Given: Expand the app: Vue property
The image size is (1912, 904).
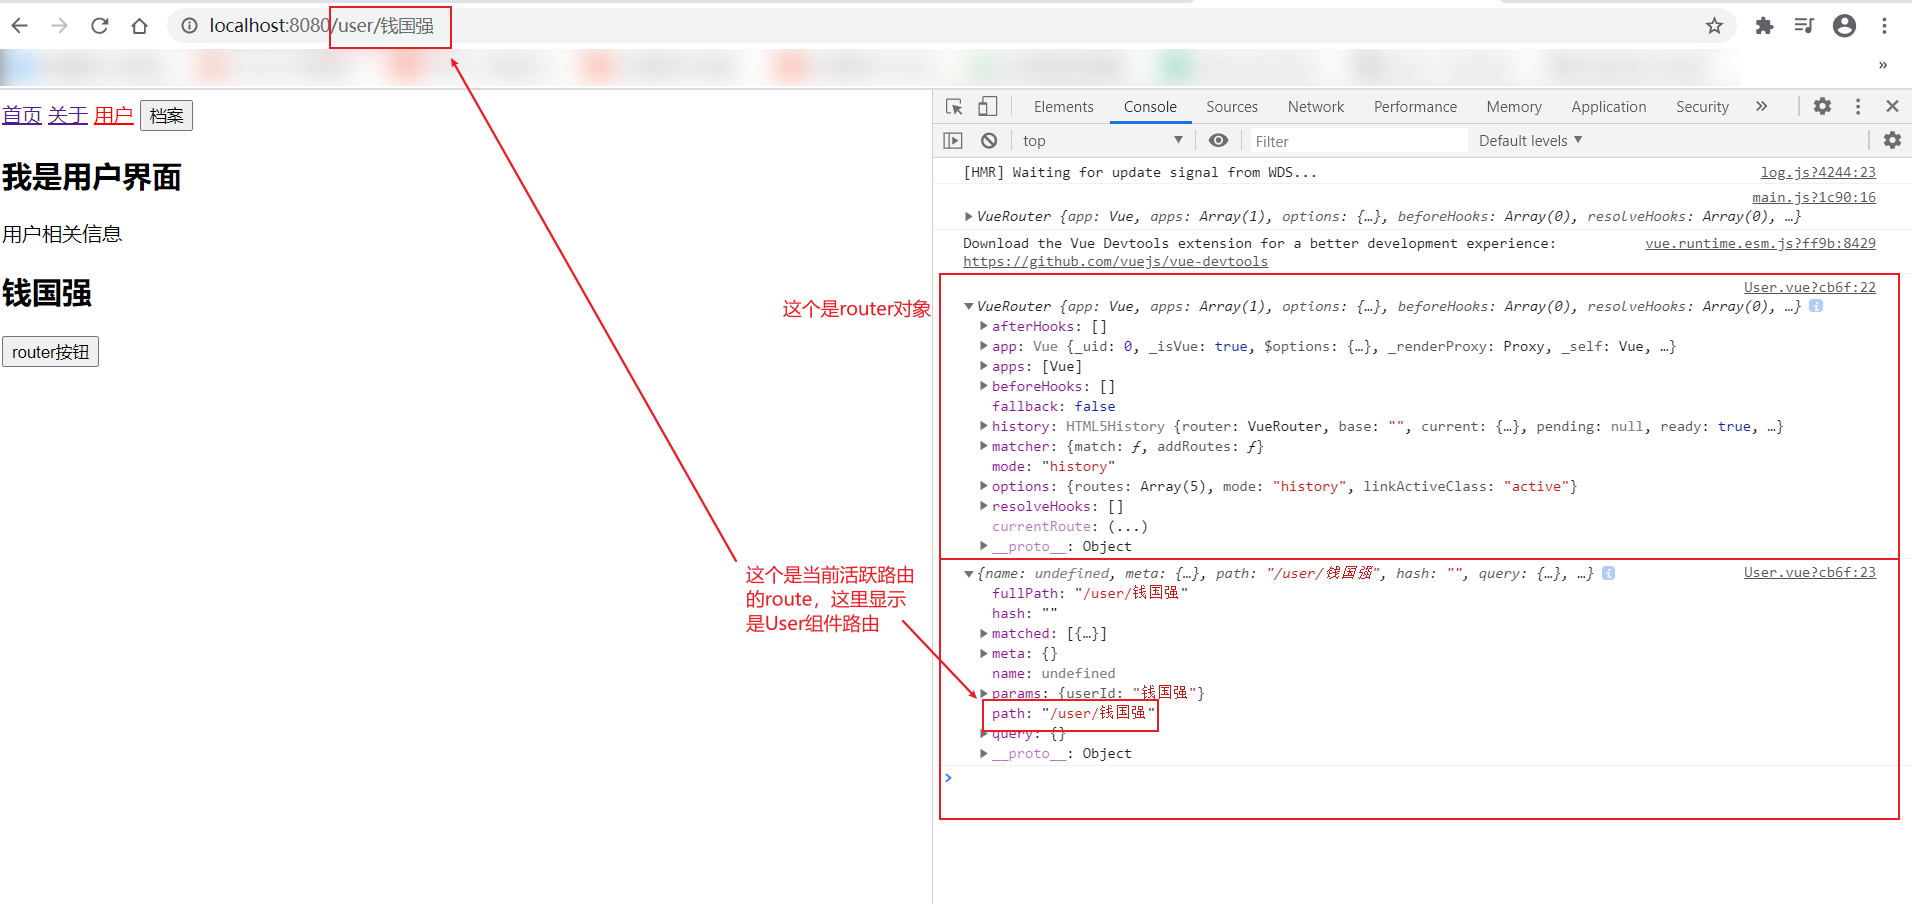Looking at the screenshot, I should (x=984, y=346).
